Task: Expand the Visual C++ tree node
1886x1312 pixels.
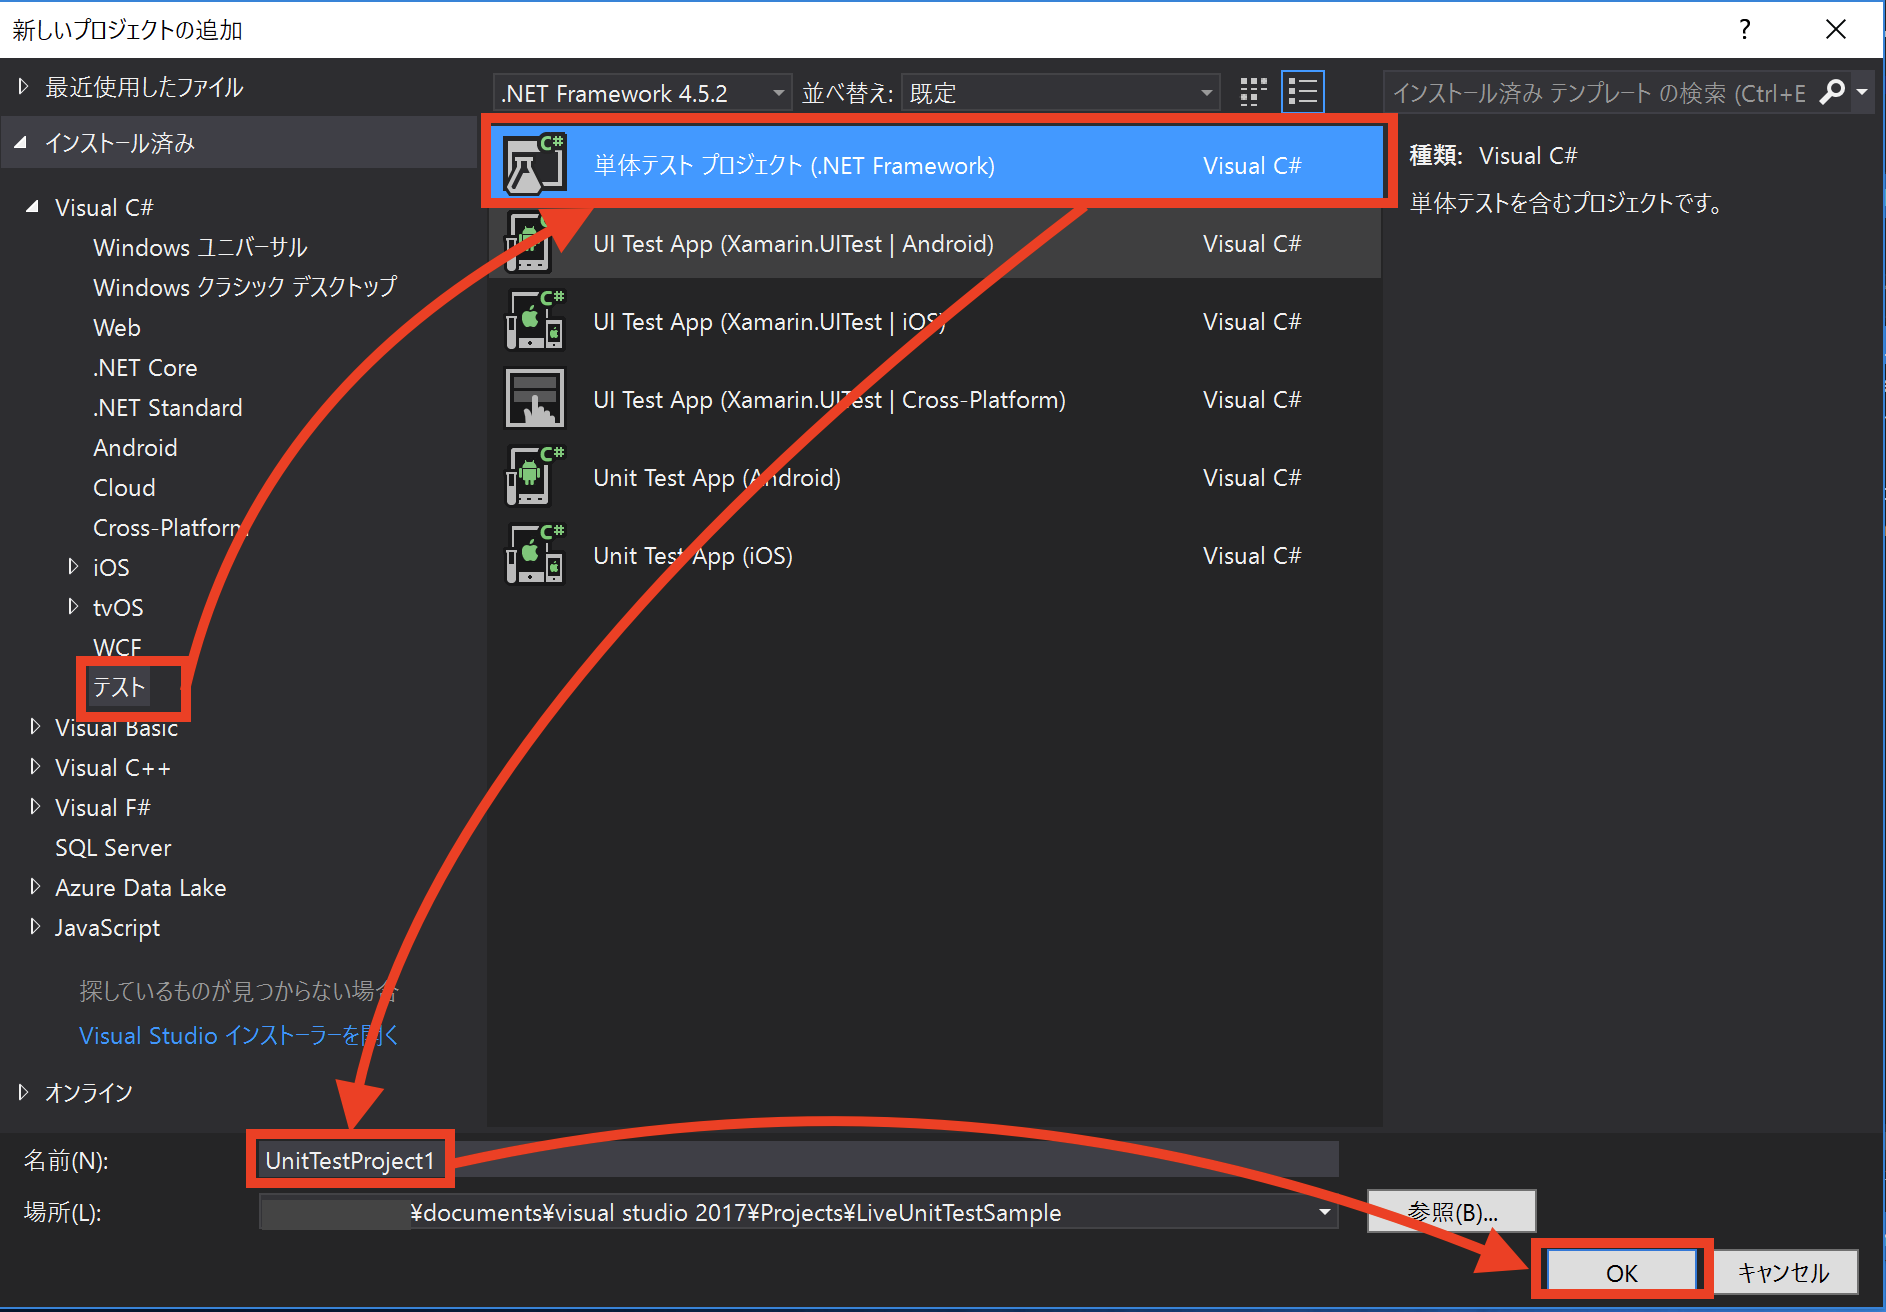Action: [x=35, y=766]
